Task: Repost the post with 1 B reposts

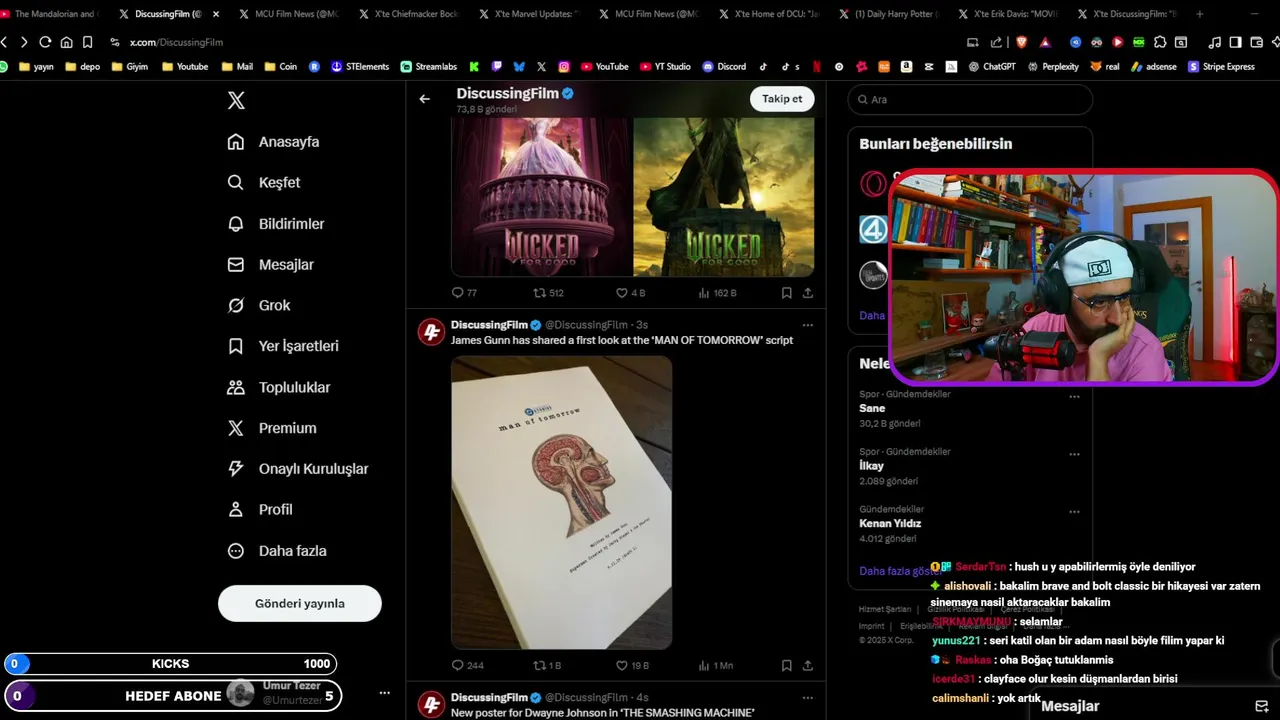Action: point(548,665)
